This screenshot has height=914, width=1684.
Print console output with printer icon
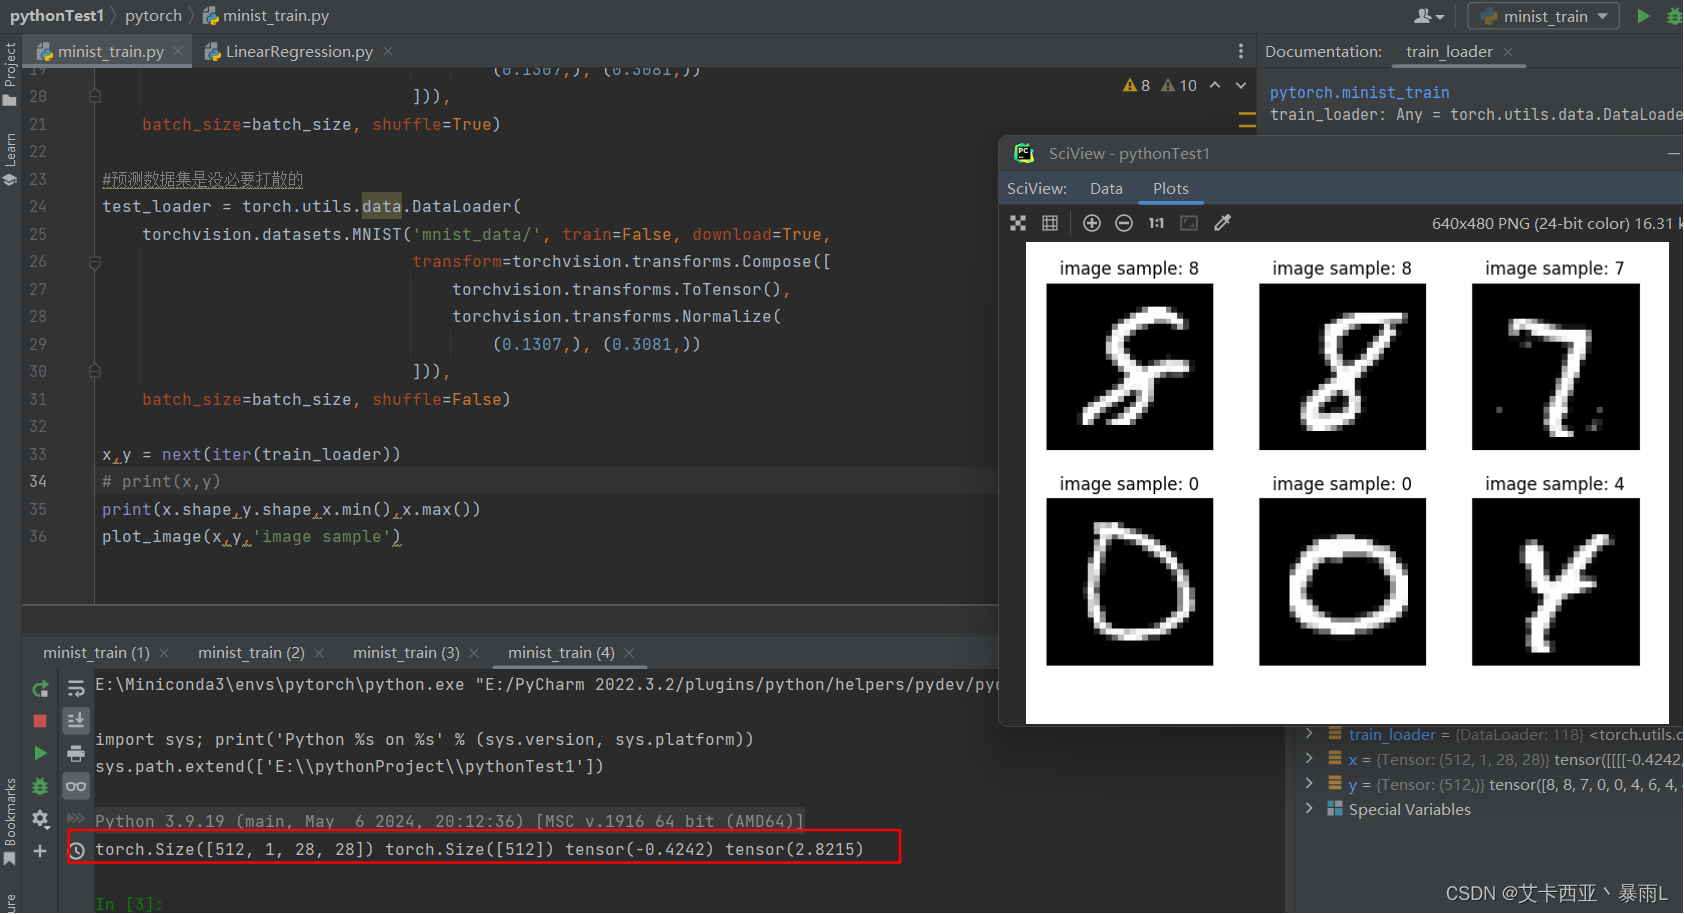tap(76, 753)
